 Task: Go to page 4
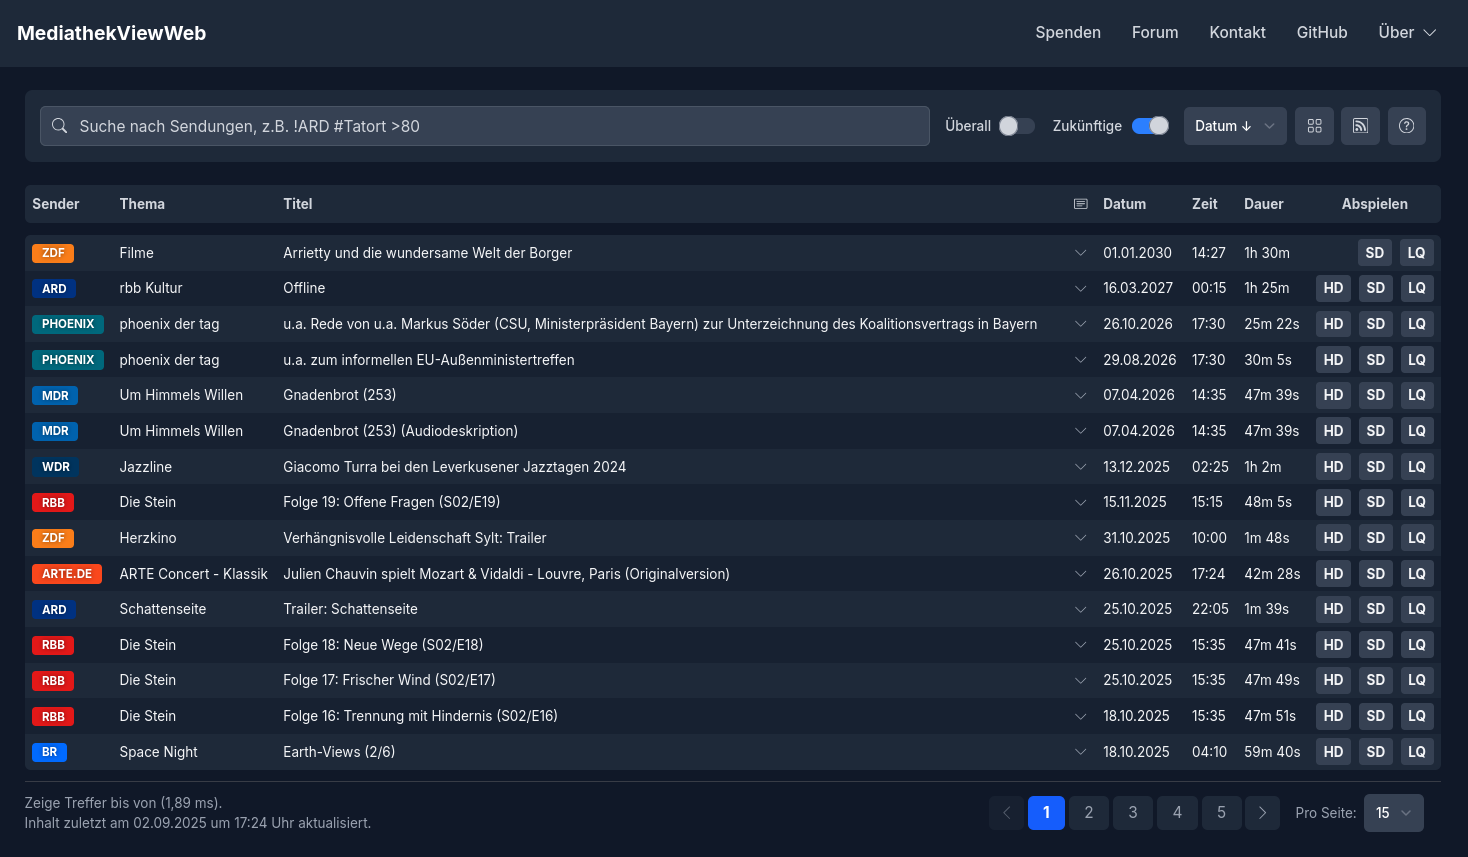tap(1177, 813)
